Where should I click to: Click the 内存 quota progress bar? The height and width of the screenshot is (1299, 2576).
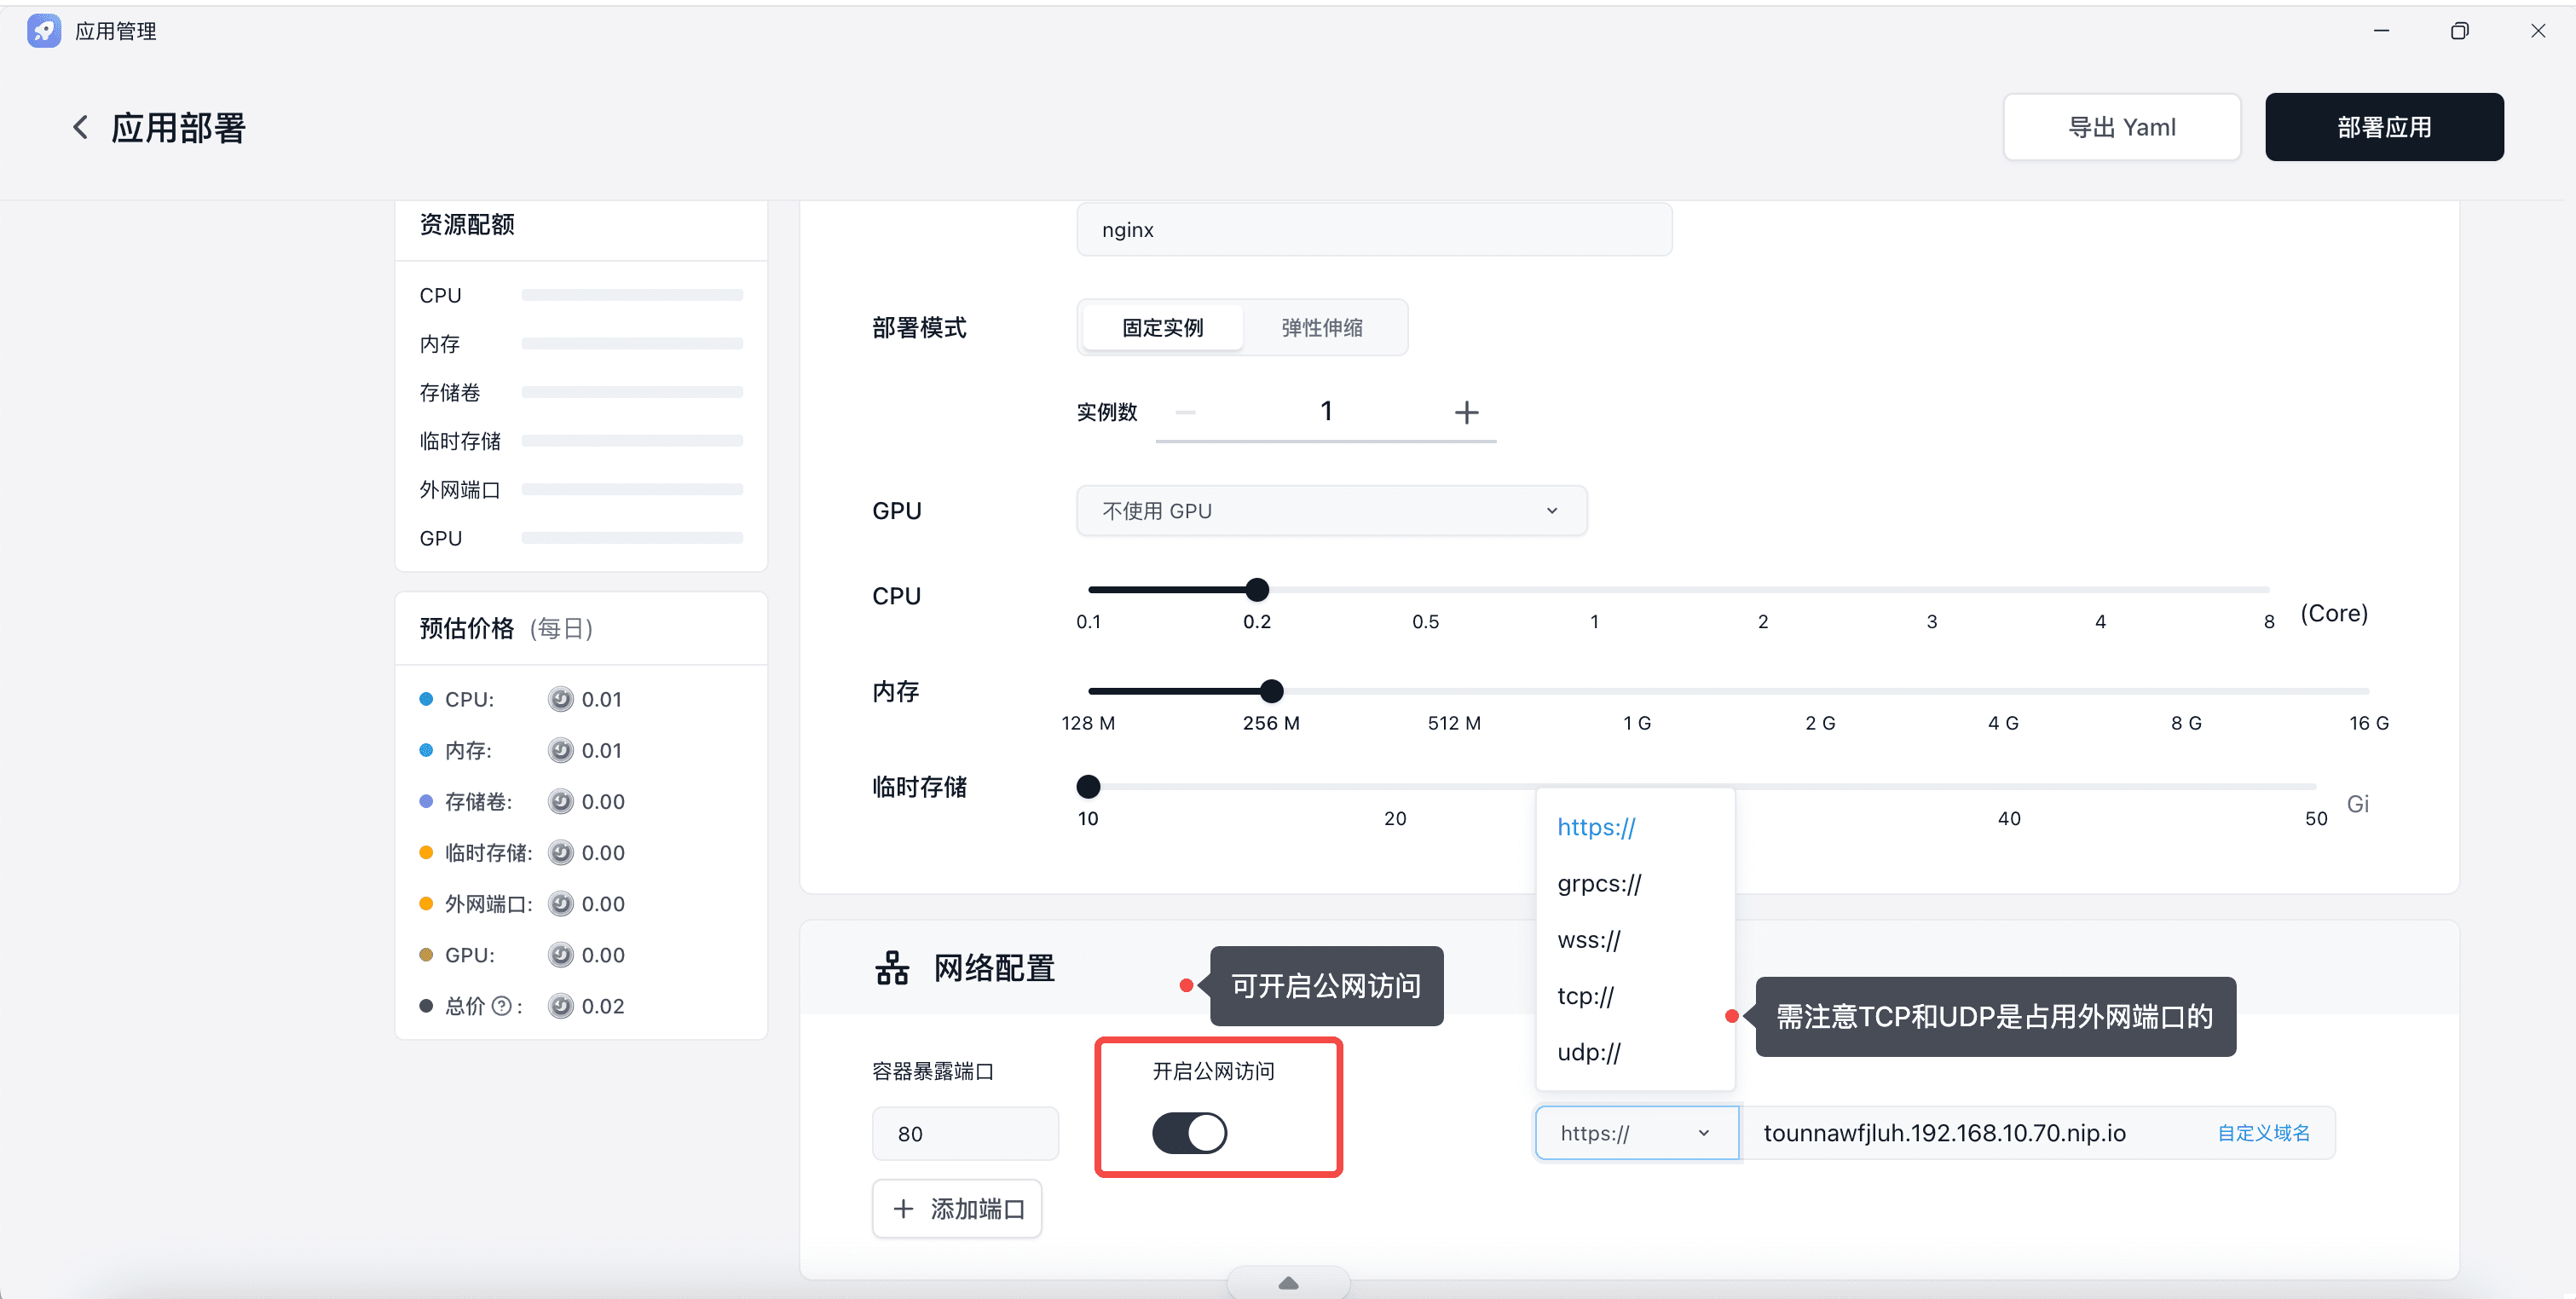[632, 343]
